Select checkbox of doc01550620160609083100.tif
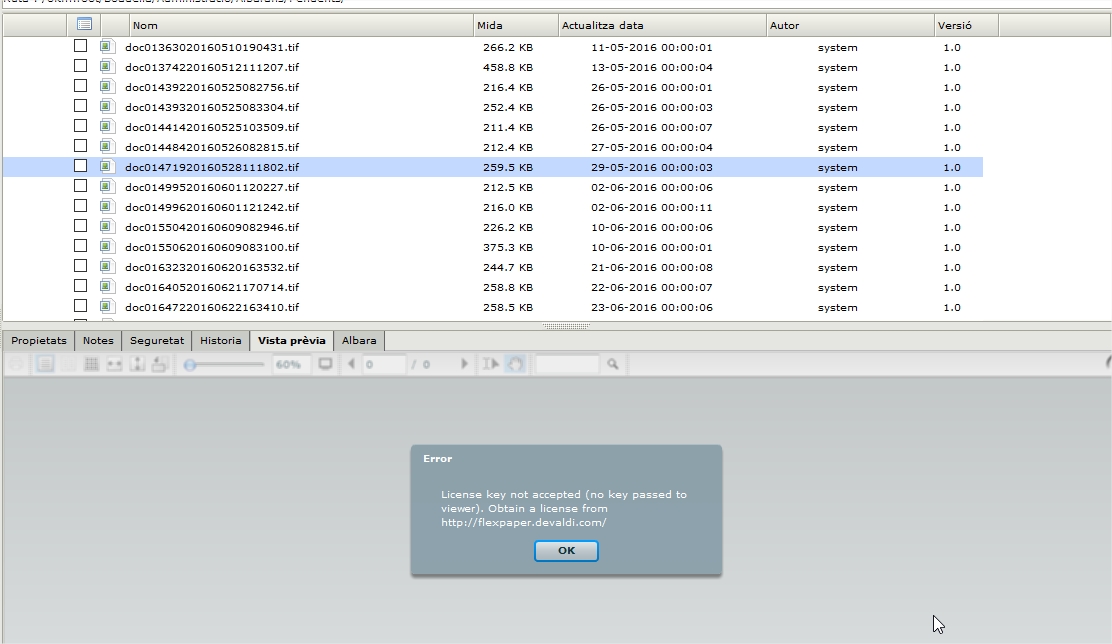This screenshot has width=1112, height=644. (x=81, y=246)
